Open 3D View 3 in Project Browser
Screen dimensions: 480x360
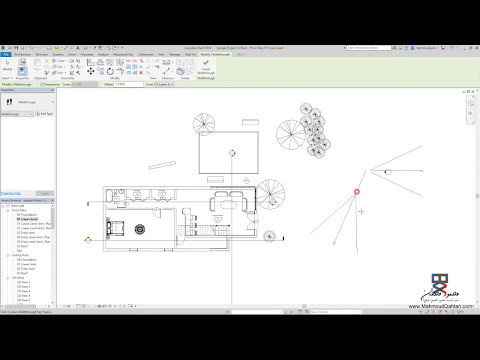(x=23, y=291)
